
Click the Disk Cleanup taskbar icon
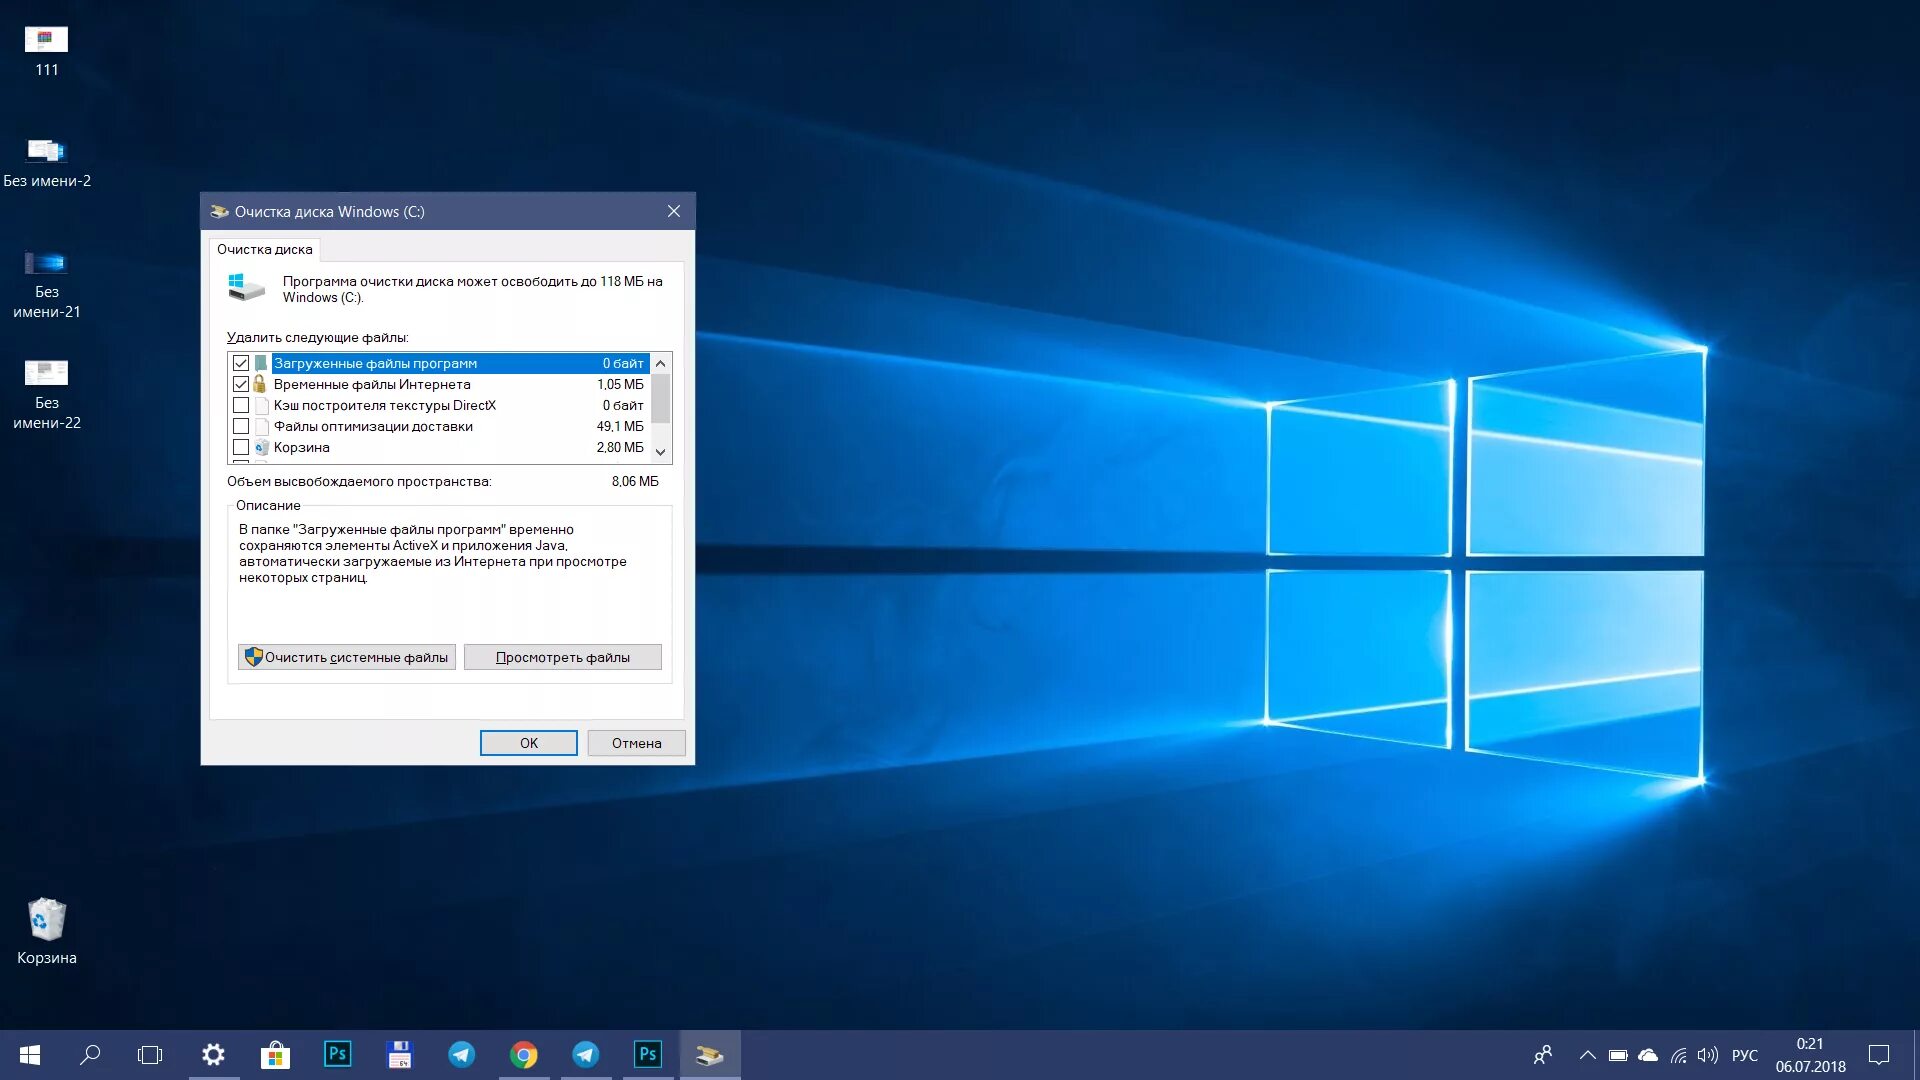pyautogui.click(x=710, y=1055)
